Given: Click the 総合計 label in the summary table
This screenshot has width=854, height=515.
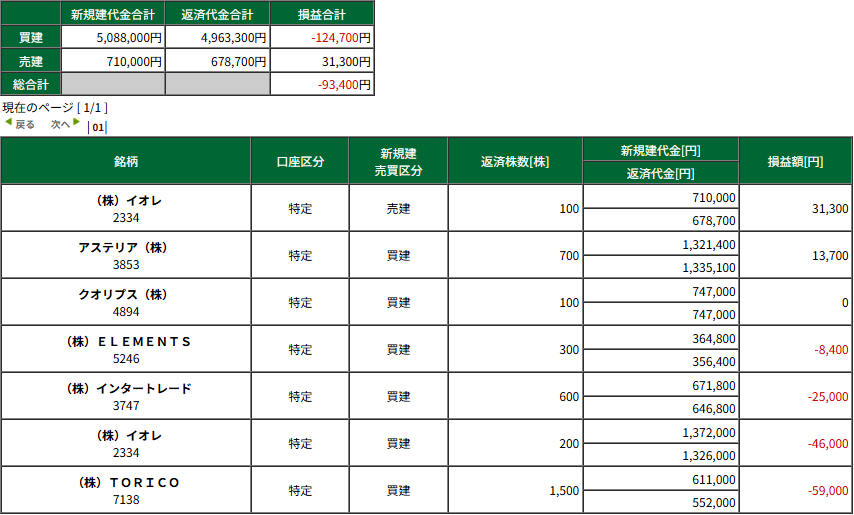Looking at the screenshot, I should tap(31, 84).
